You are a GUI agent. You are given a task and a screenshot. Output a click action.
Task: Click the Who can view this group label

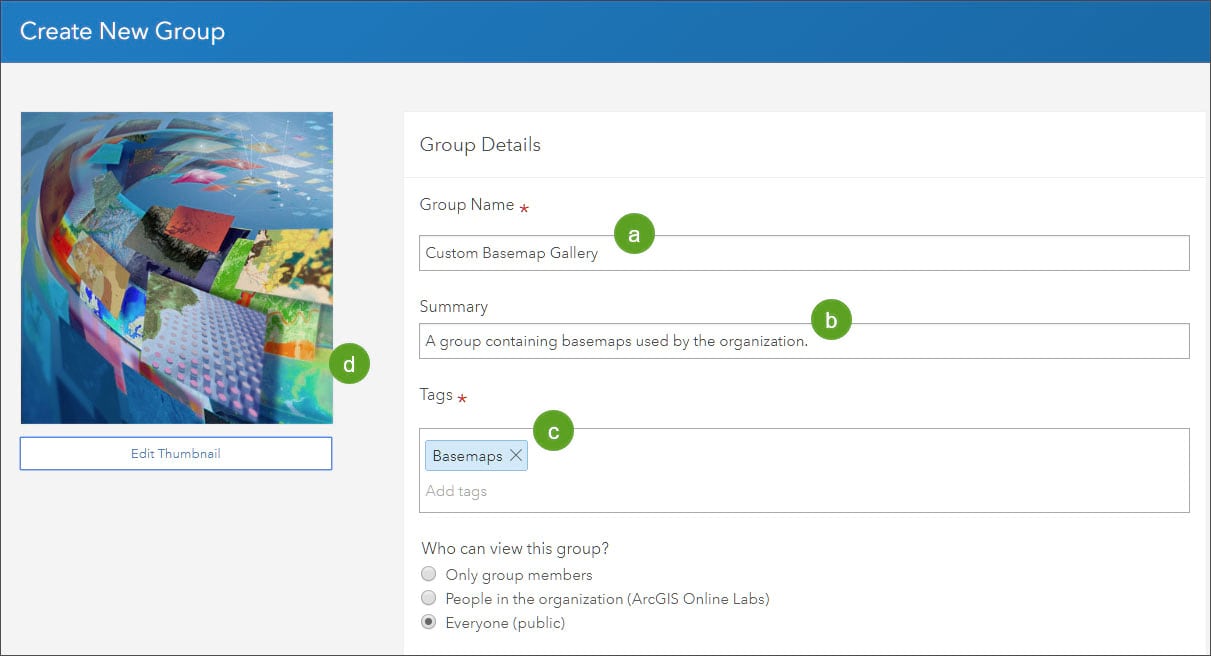click(515, 548)
